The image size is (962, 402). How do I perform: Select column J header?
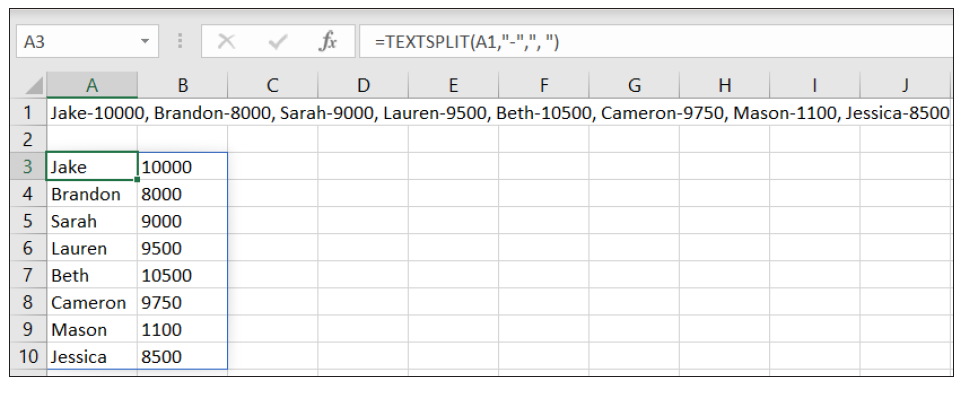[904, 86]
